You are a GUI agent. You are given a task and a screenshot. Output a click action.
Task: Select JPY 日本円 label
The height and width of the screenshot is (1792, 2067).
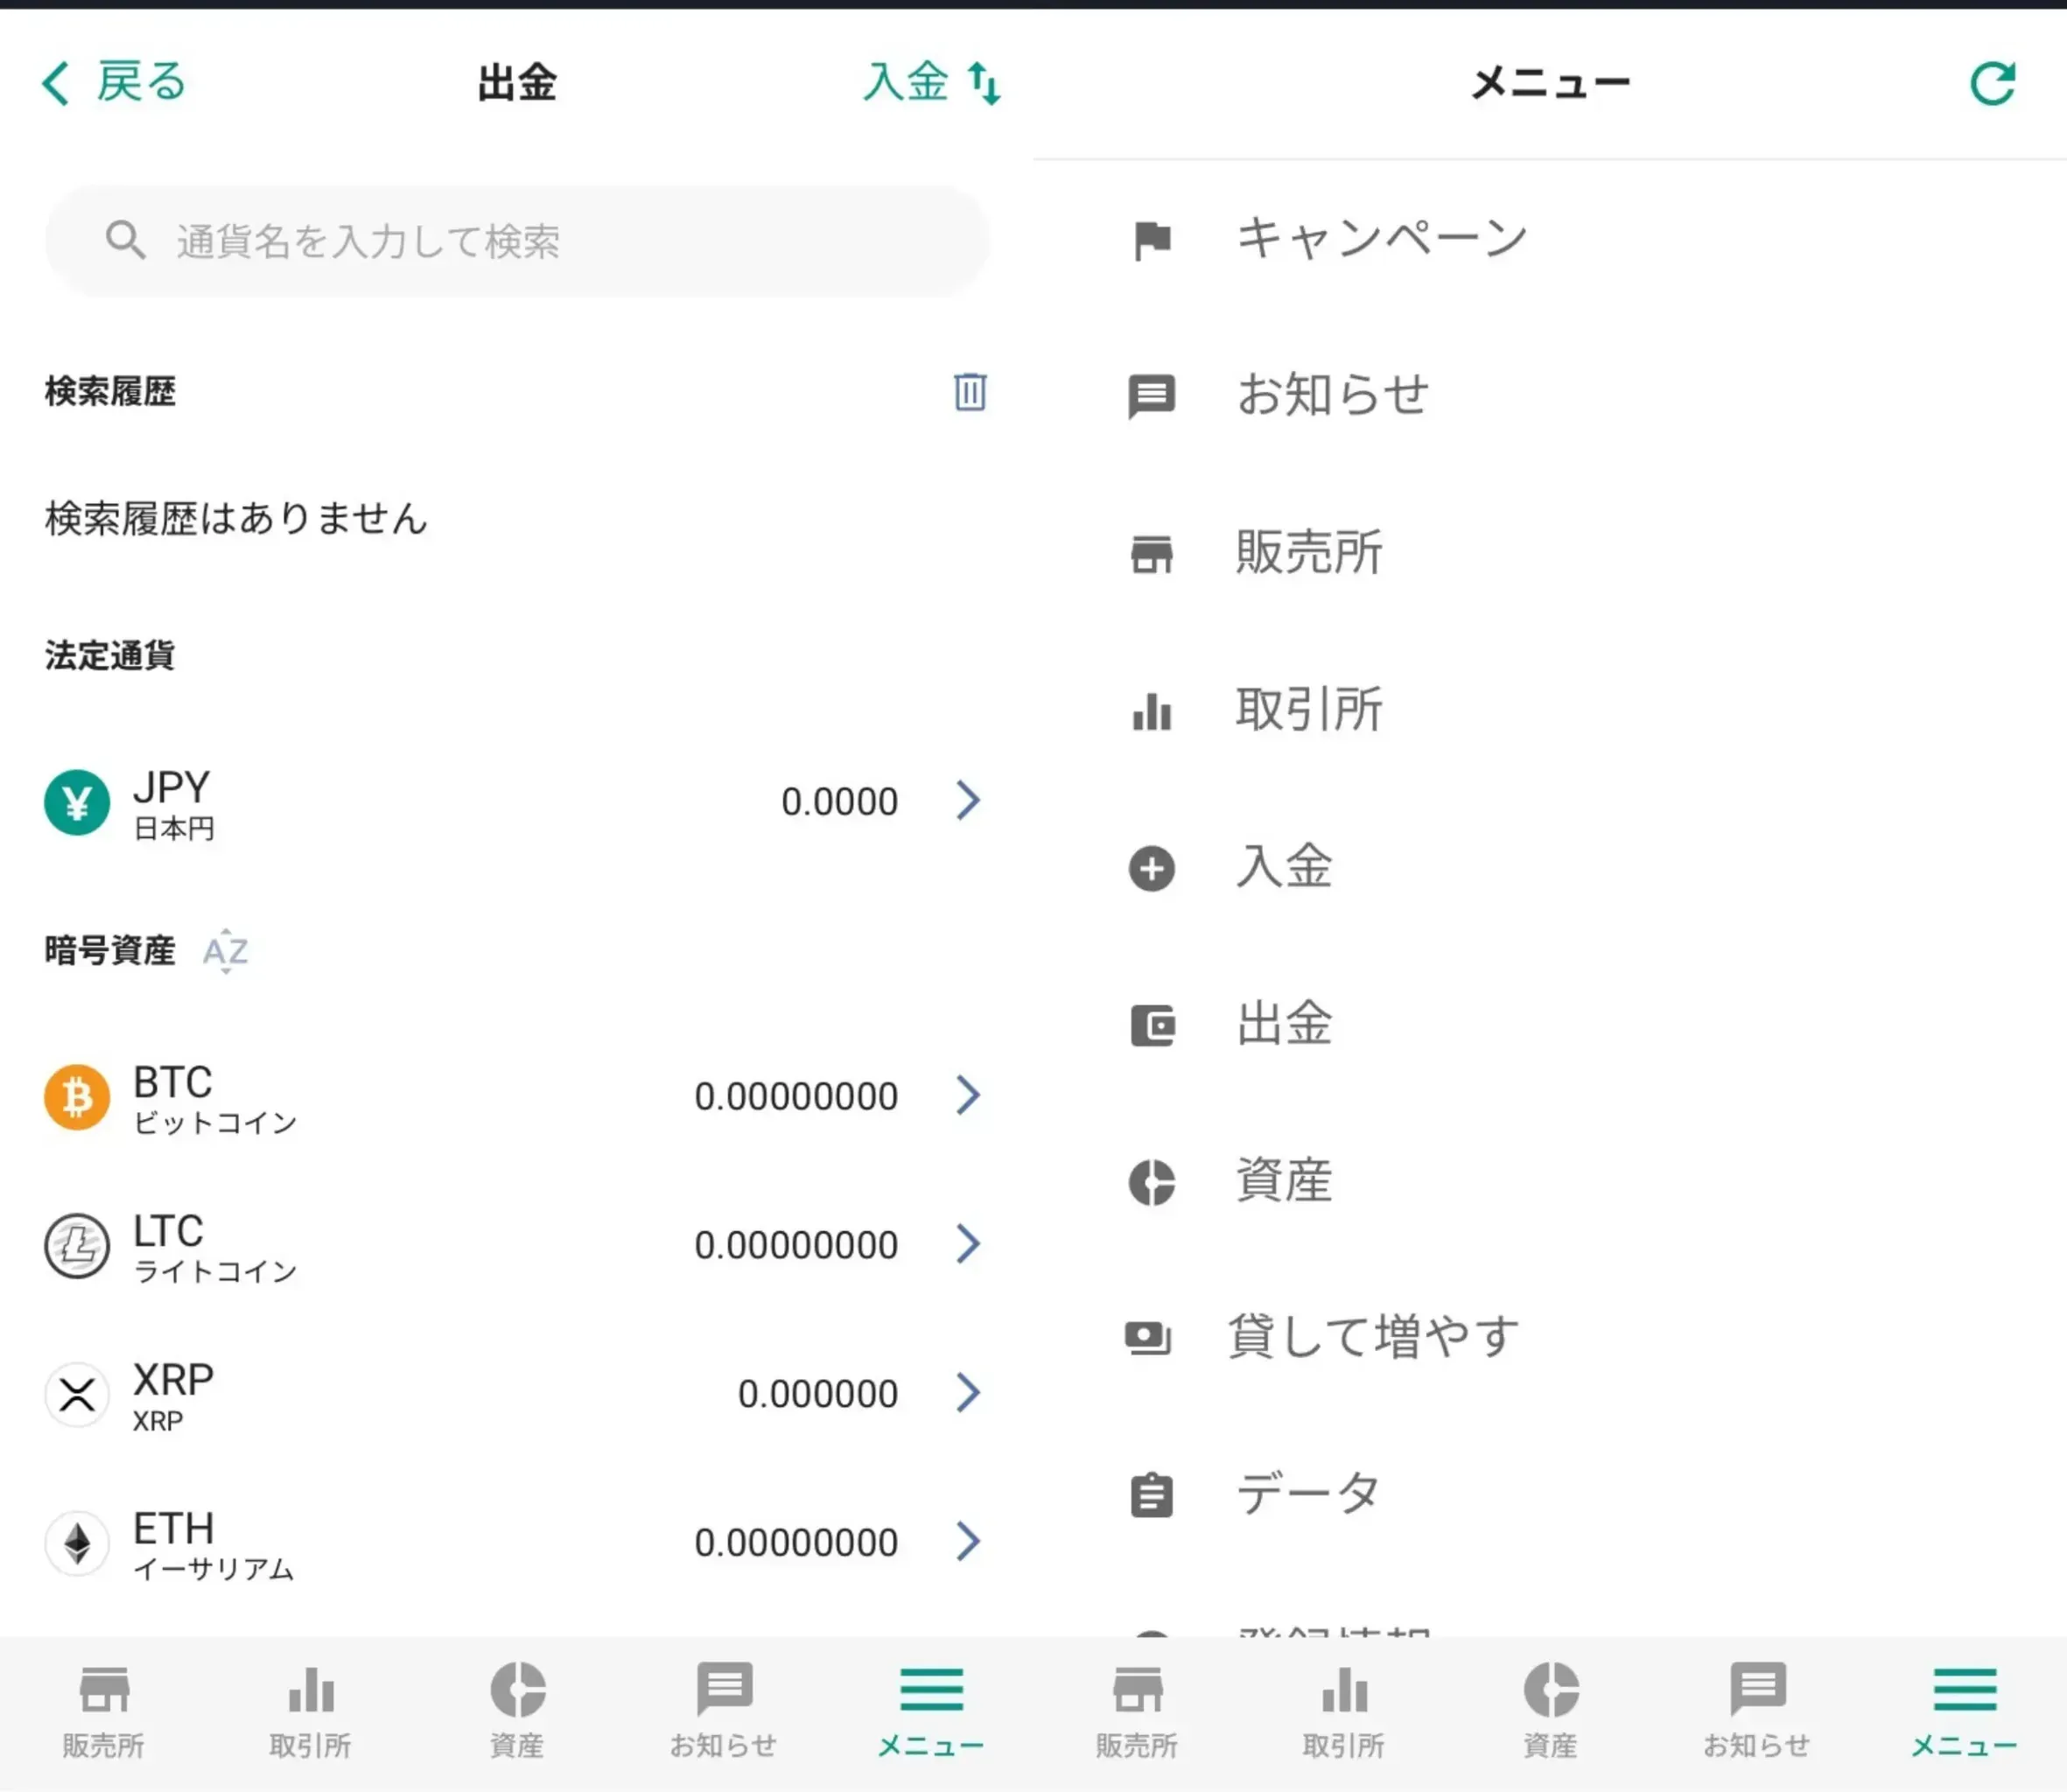click(174, 804)
